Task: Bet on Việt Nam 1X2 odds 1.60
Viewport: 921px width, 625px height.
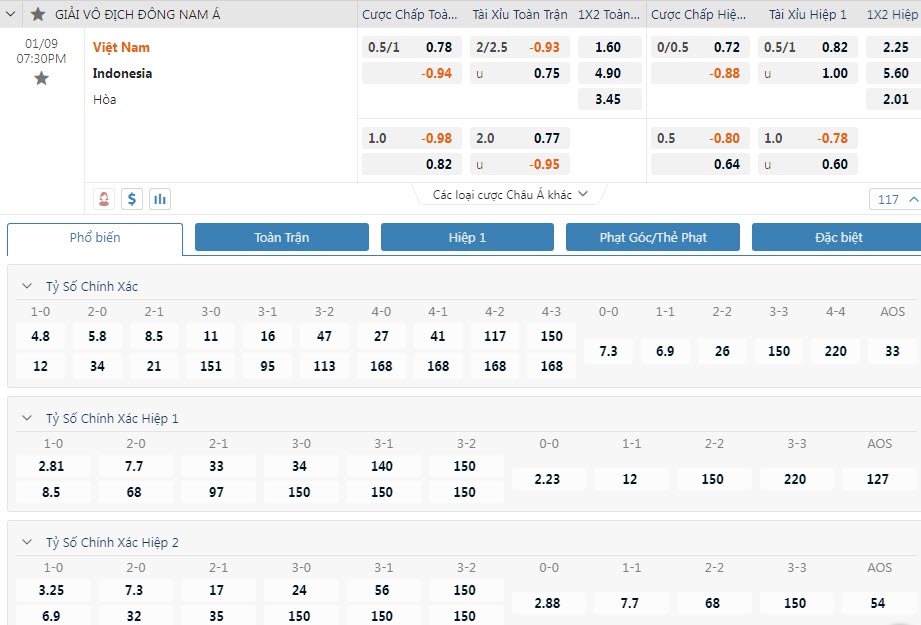Action: (x=608, y=47)
